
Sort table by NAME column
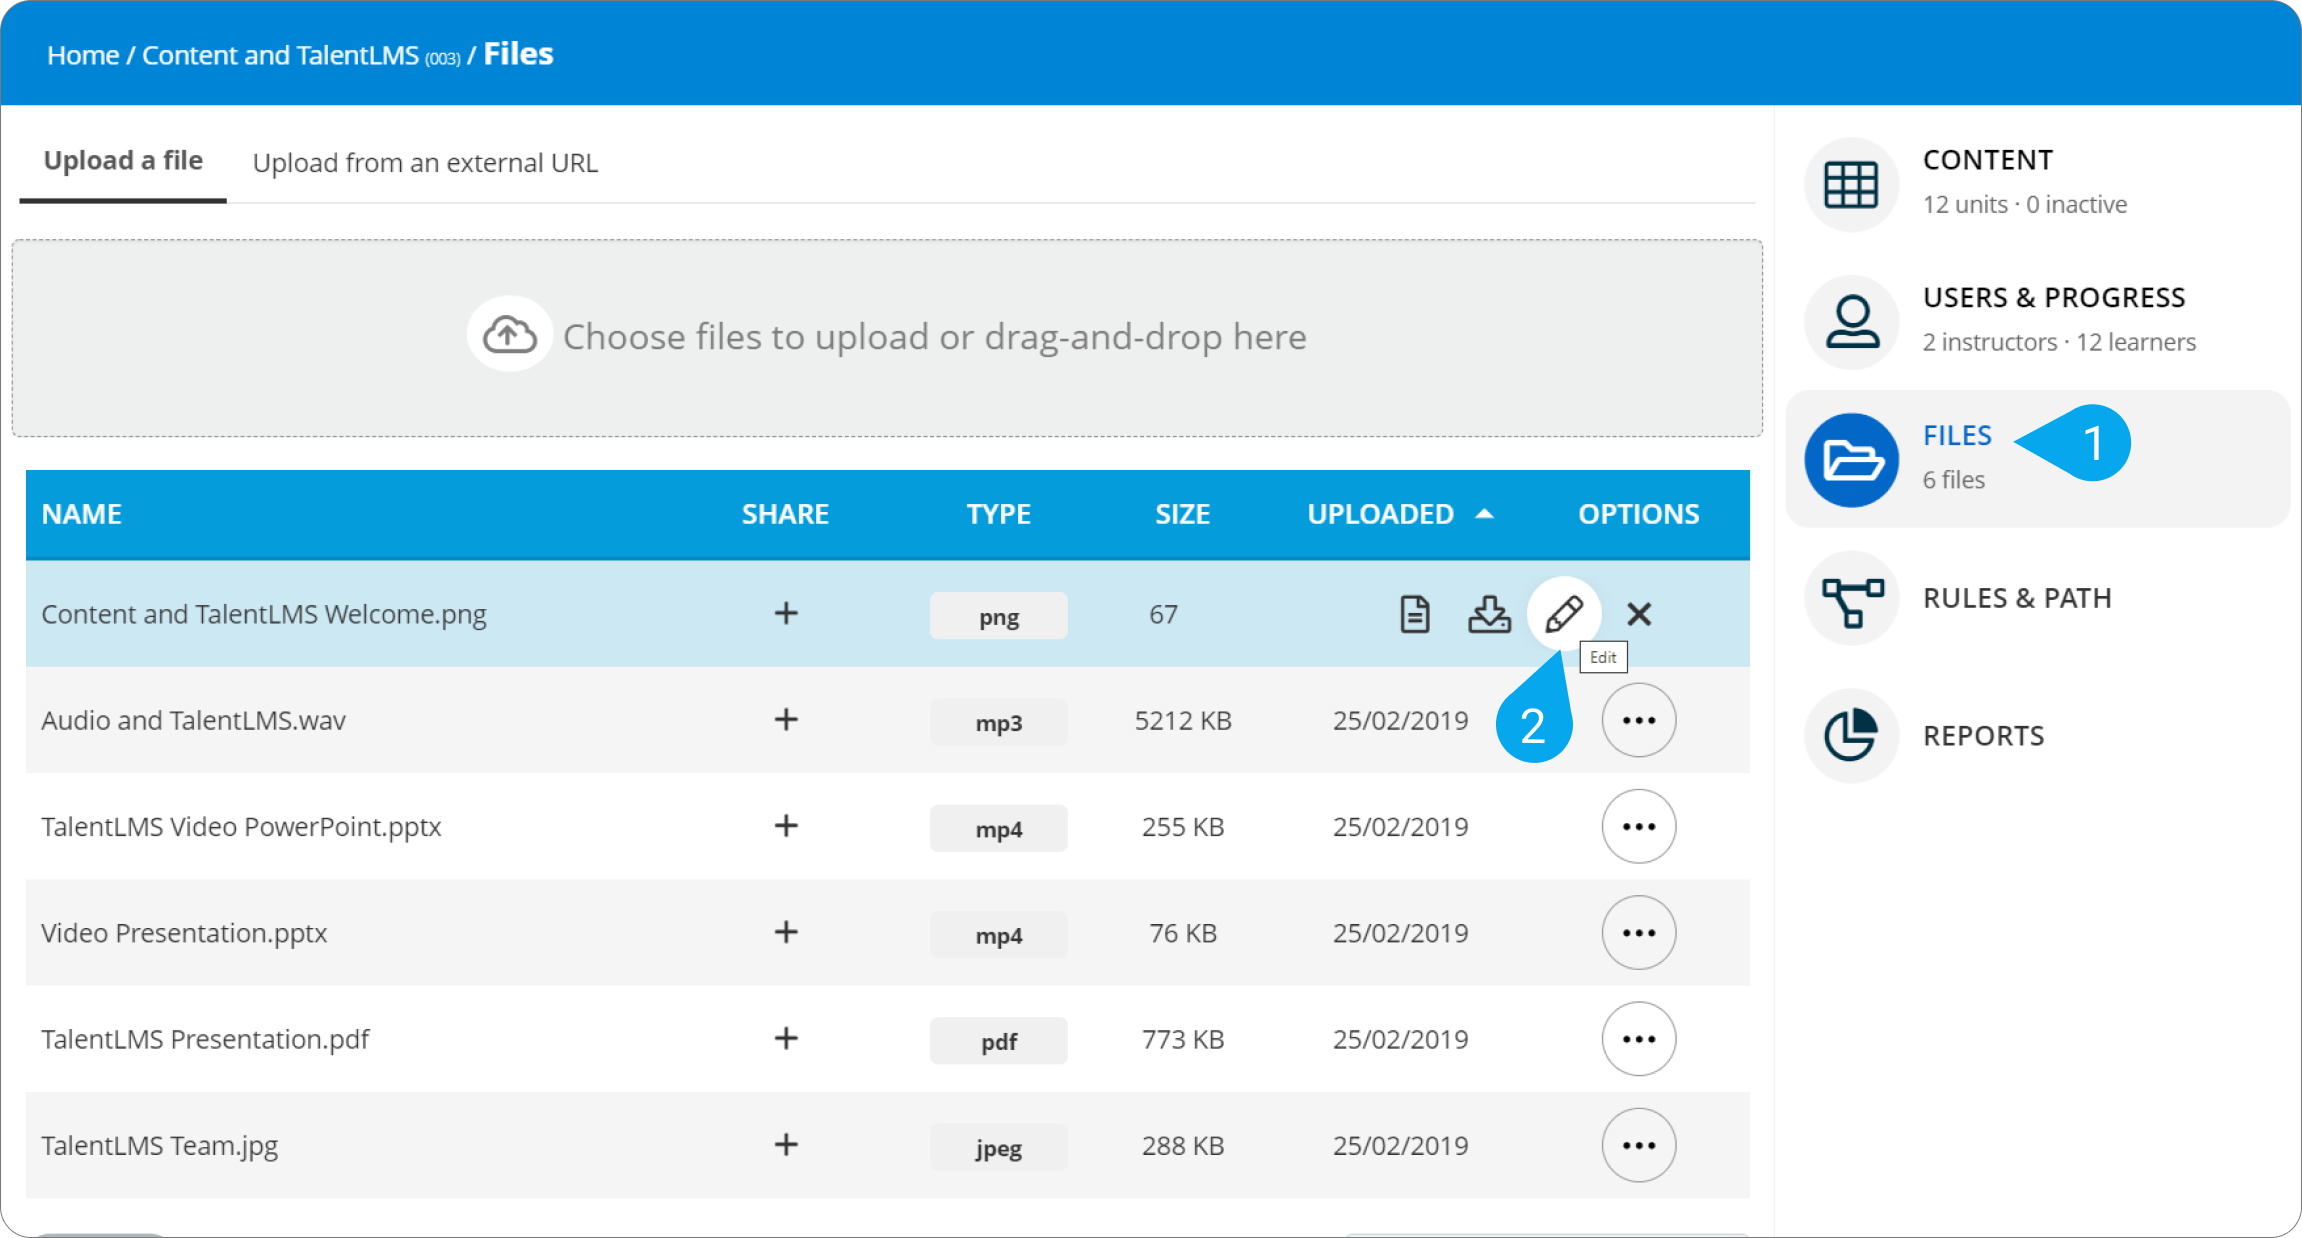click(81, 514)
